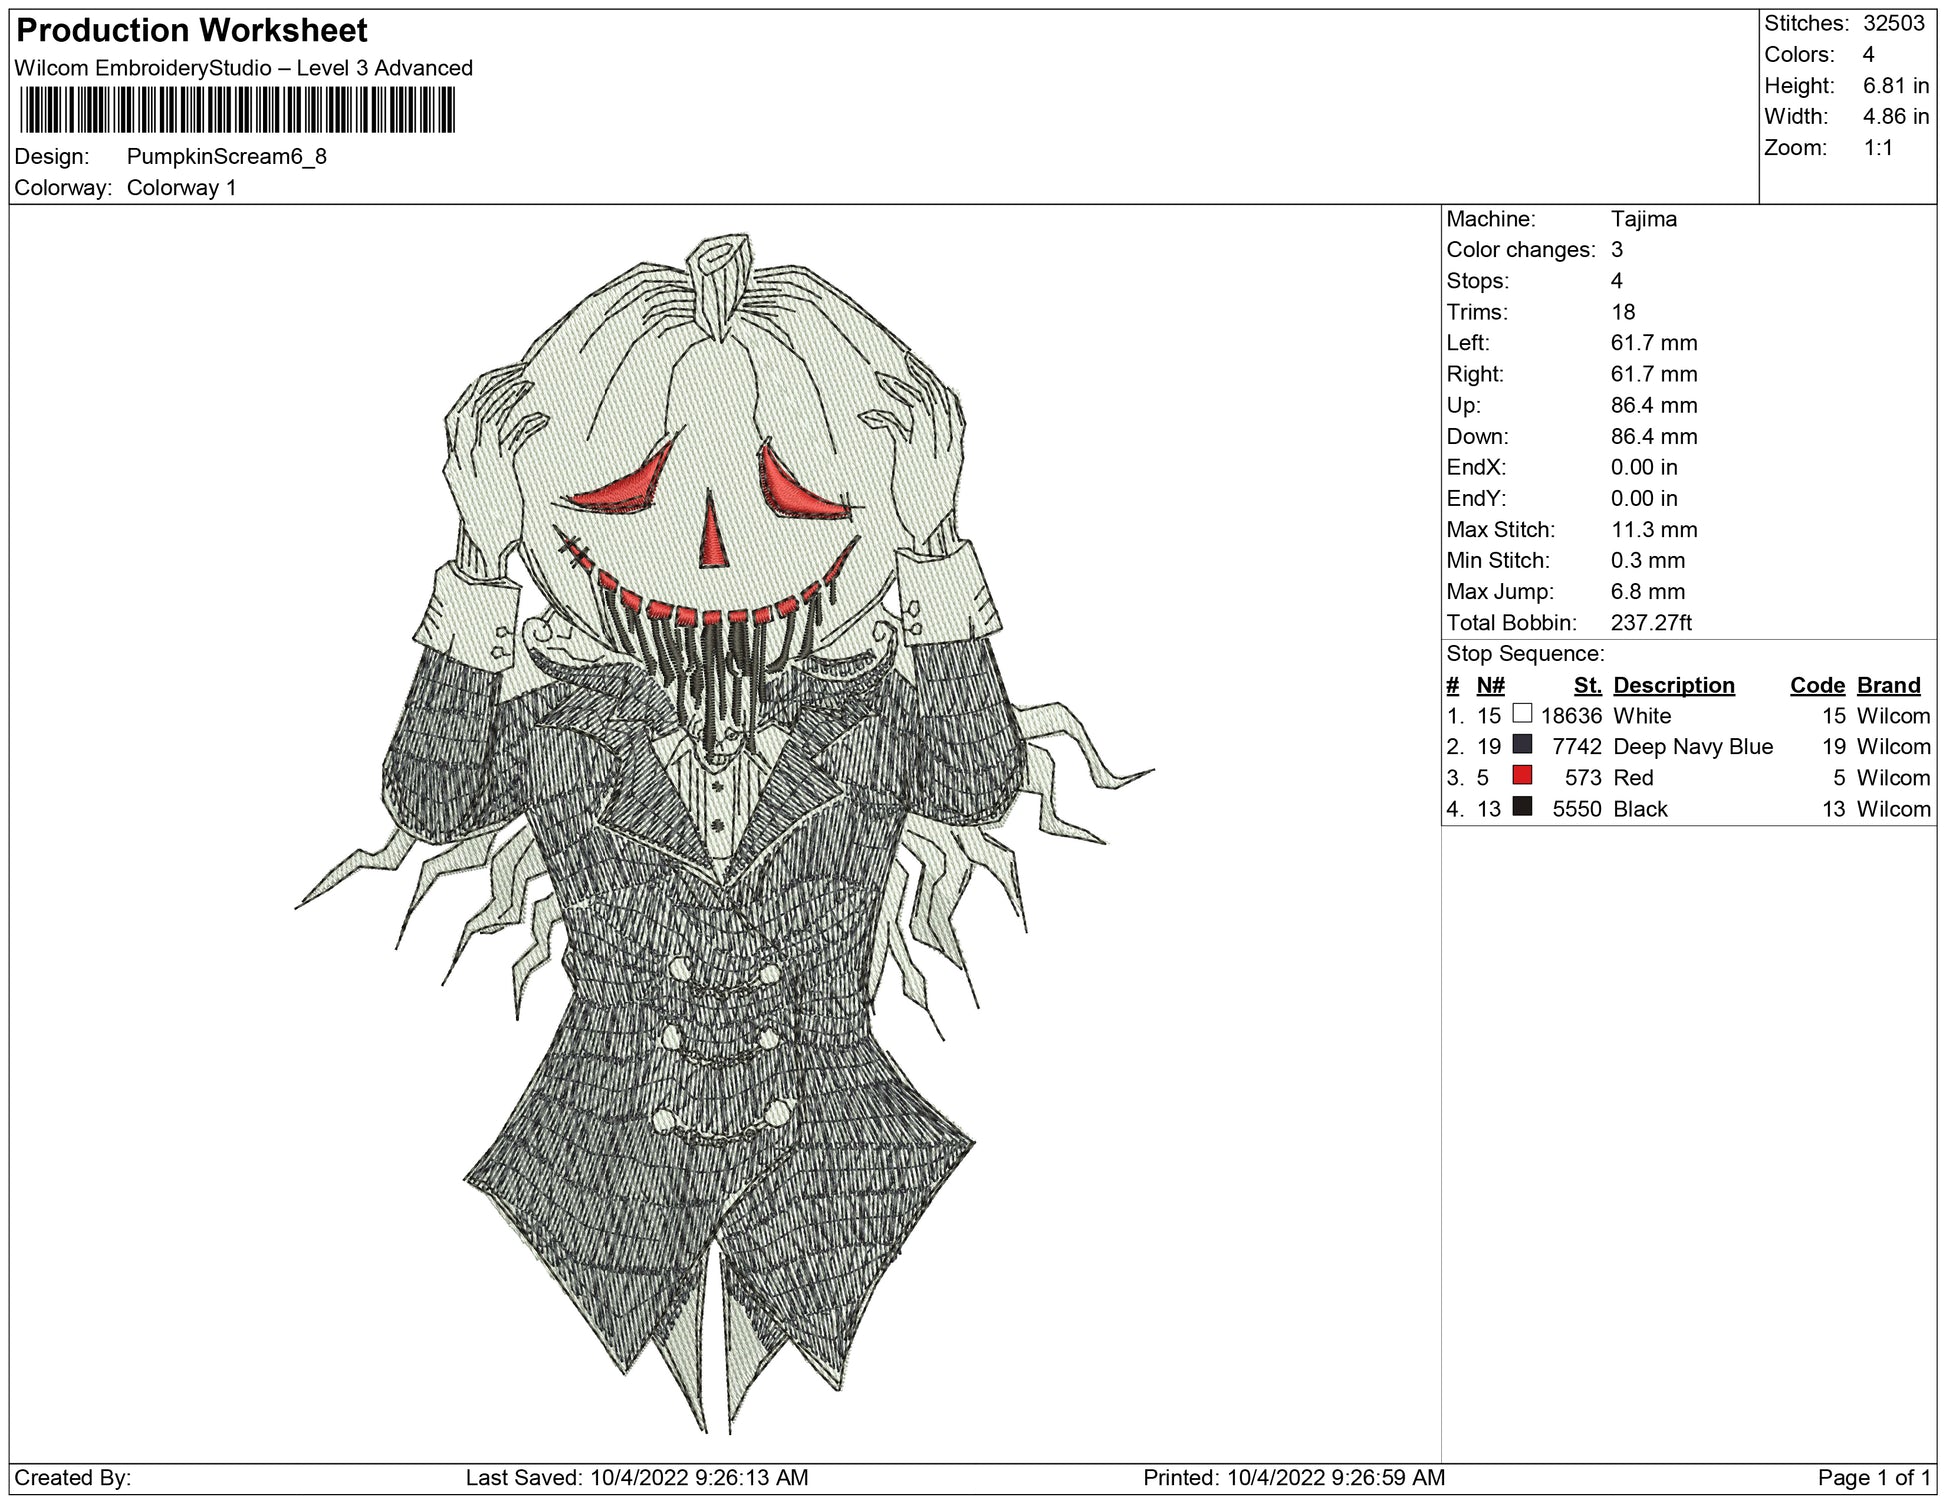Click the Stop Sequence label

point(1524,653)
